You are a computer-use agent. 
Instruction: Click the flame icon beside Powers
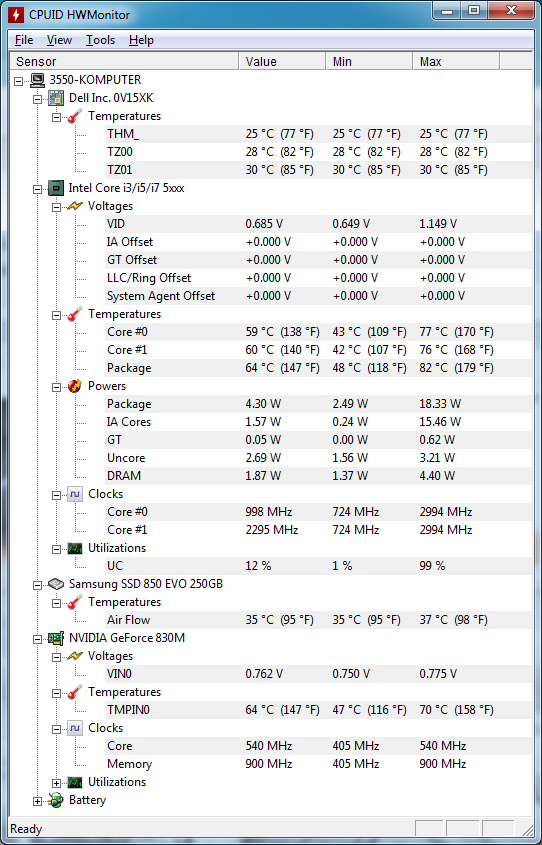pyautogui.click(x=75, y=386)
